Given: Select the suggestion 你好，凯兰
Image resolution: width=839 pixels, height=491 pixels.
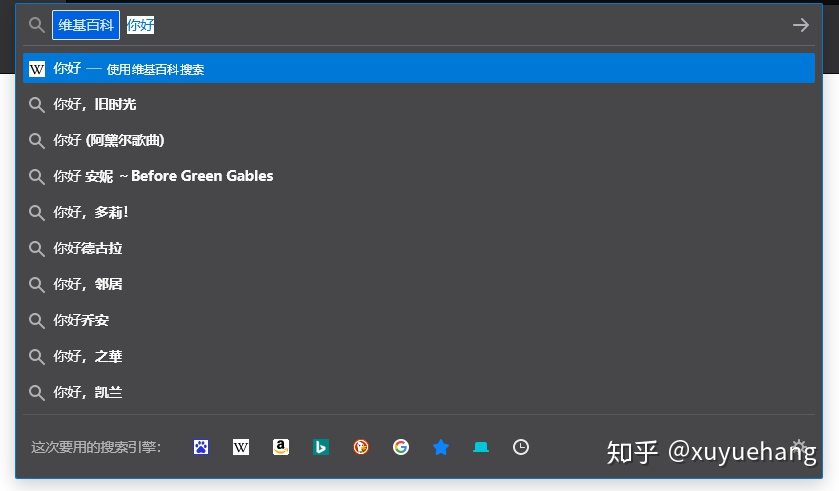Looking at the screenshot, I should click(x=419, y=392).
